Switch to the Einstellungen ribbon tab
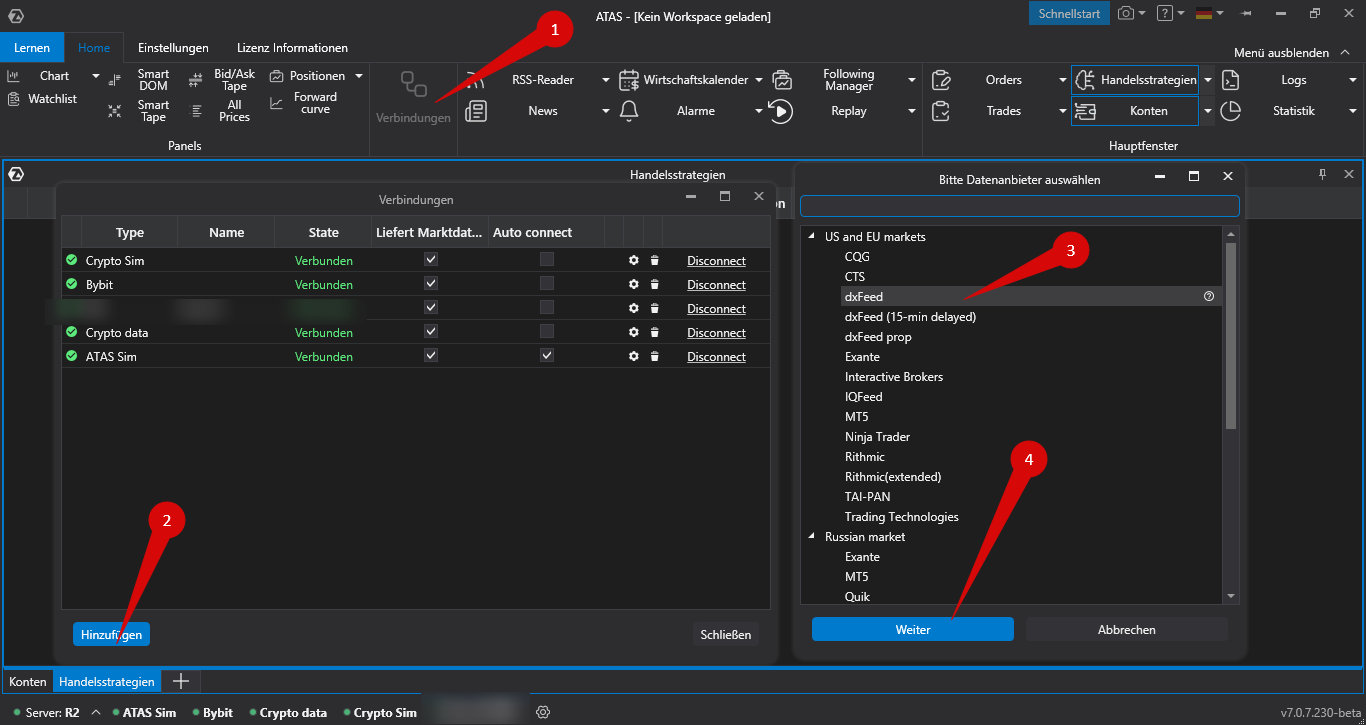The image size is (1366, 725). [x=173, y=48]
